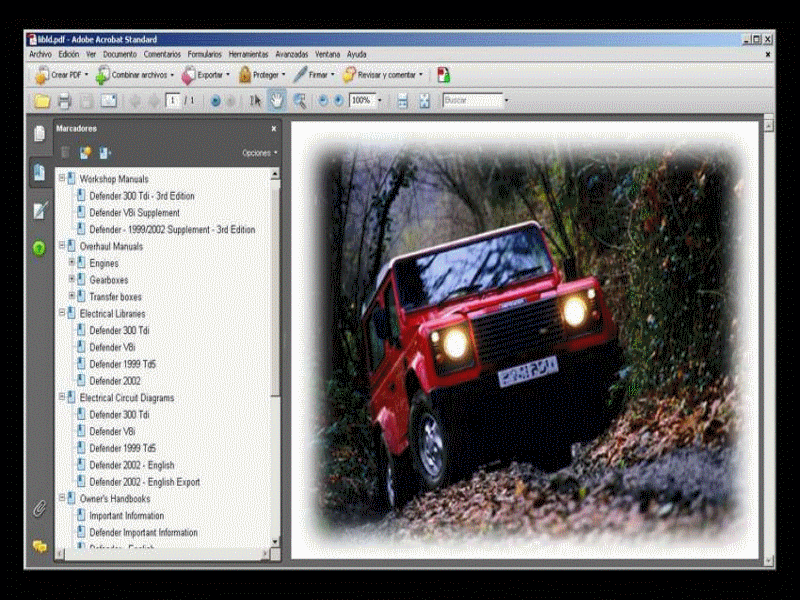Open the Comentarios menu
Image resolution: width=800 pixels, height=600 pixels.
162,54
